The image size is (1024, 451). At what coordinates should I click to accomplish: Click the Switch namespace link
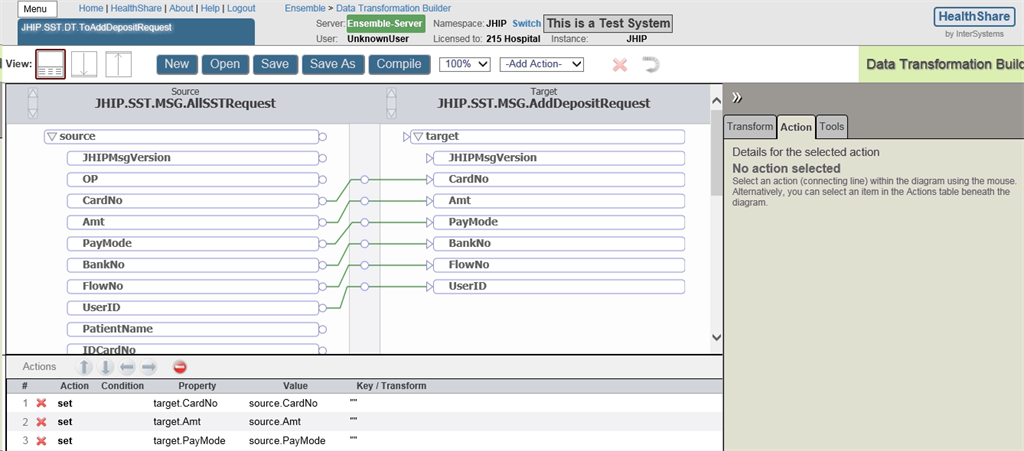[x=526, y=23]
